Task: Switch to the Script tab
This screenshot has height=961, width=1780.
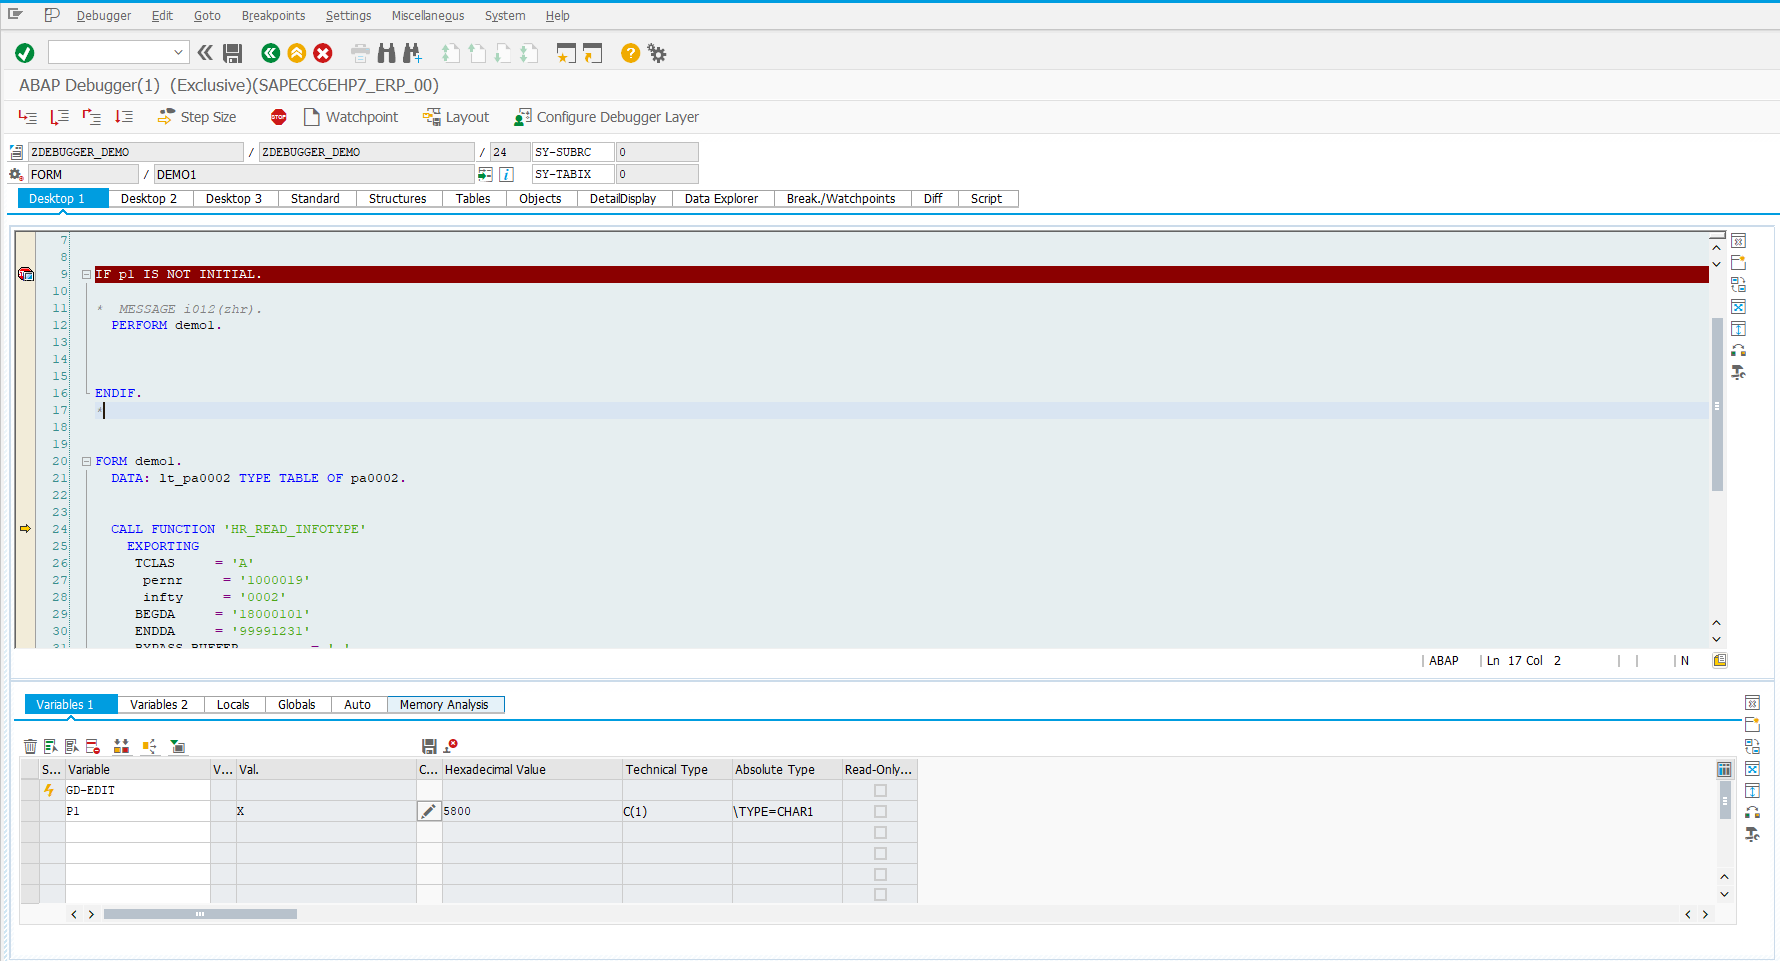Action: (986, 199)
